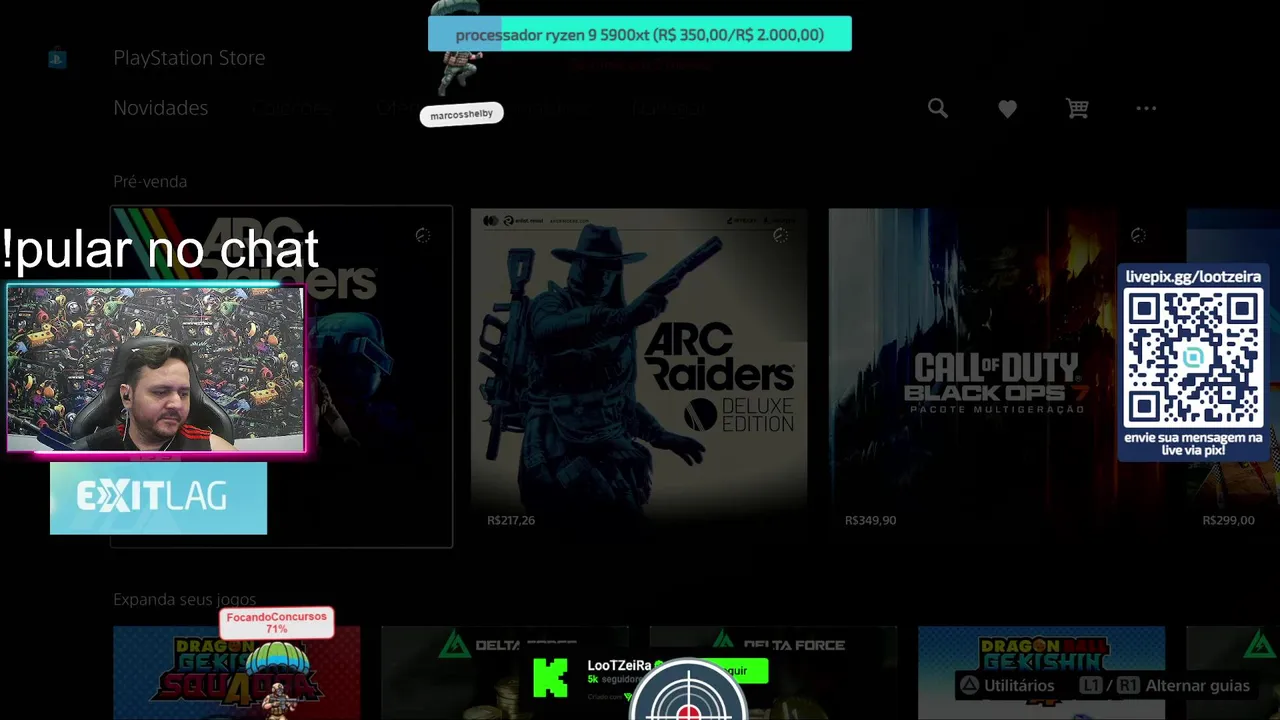Click the parachuting character under FocandoConcursos
The image size is (1280, 720).
[x=277, y=680]
